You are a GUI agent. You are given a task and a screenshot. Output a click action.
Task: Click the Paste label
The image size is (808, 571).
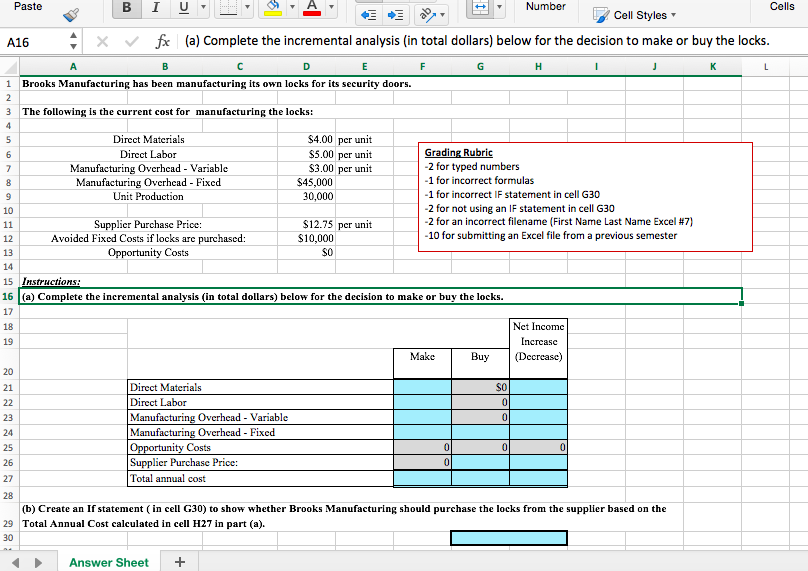coord(28,6)
